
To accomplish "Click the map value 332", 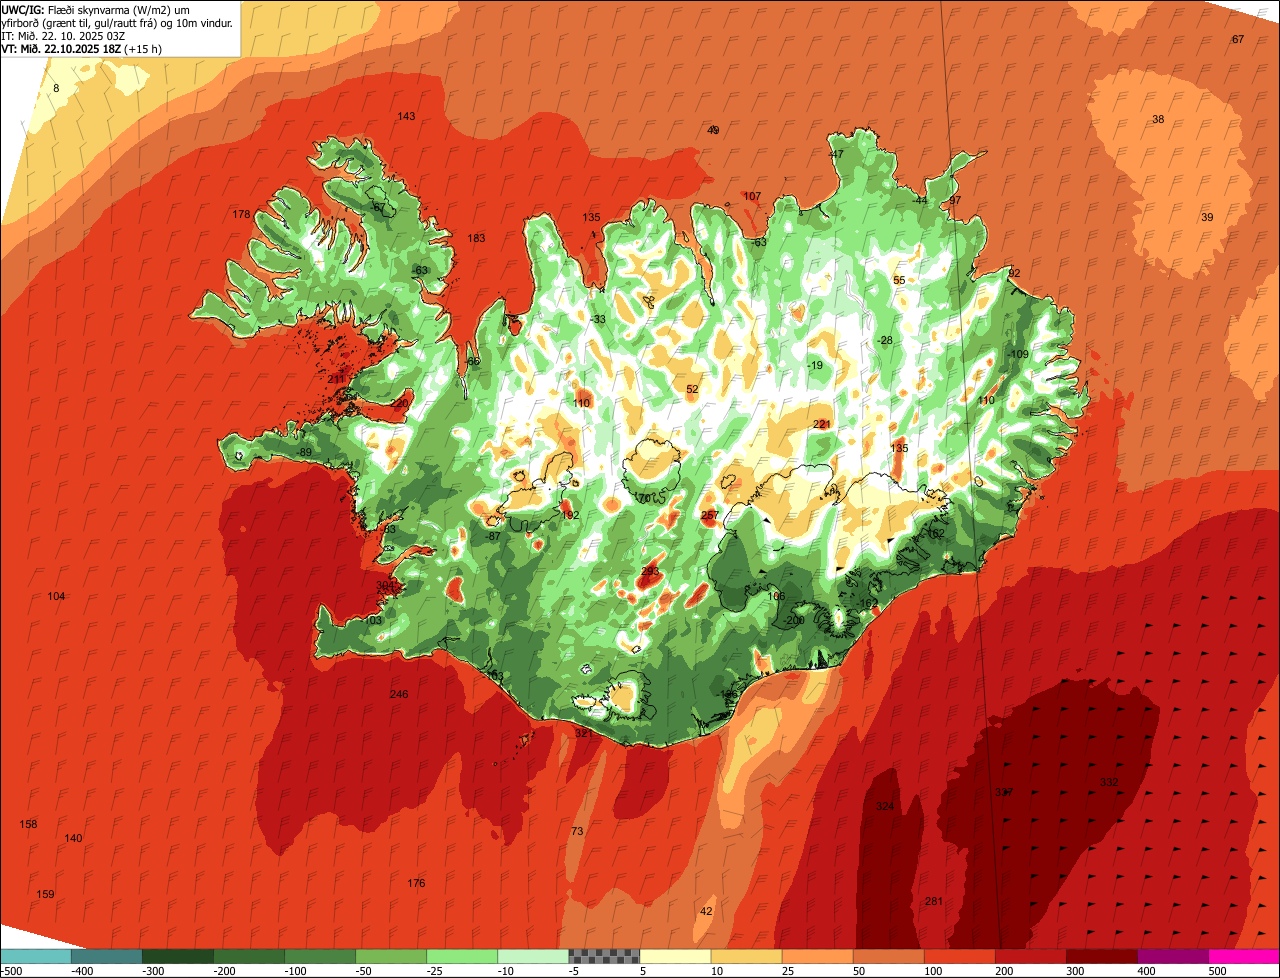I will click(x=1109, y=782).
